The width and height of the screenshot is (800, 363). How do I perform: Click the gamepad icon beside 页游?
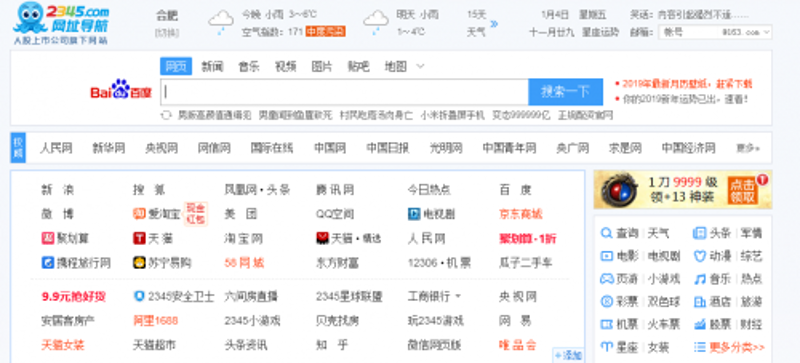pyautogui.click(x=606, y=279)
